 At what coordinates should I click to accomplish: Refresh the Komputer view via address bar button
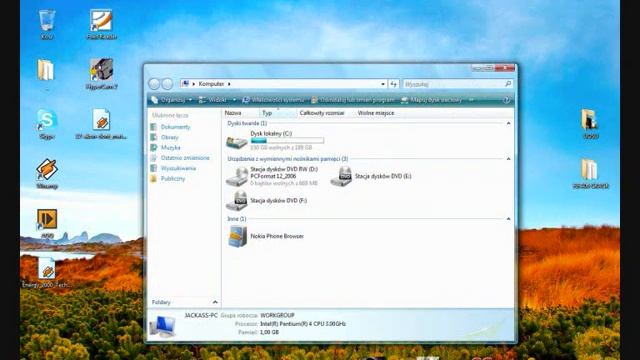(393, 84)
